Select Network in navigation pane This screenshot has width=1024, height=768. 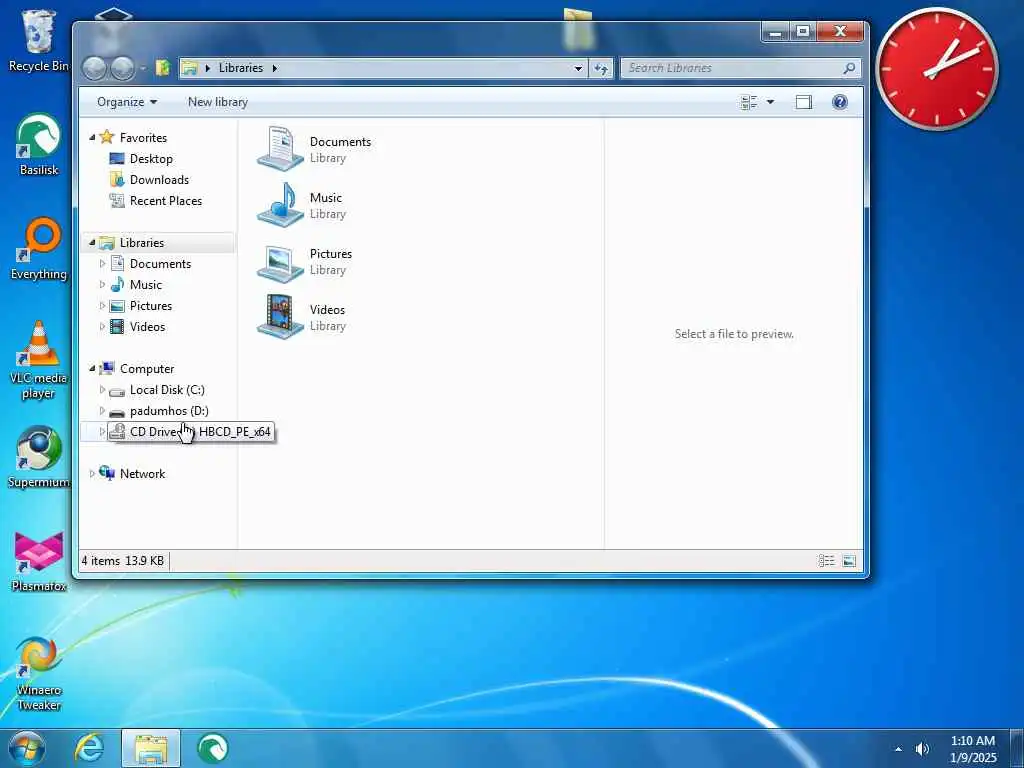(x=142, y=474)
